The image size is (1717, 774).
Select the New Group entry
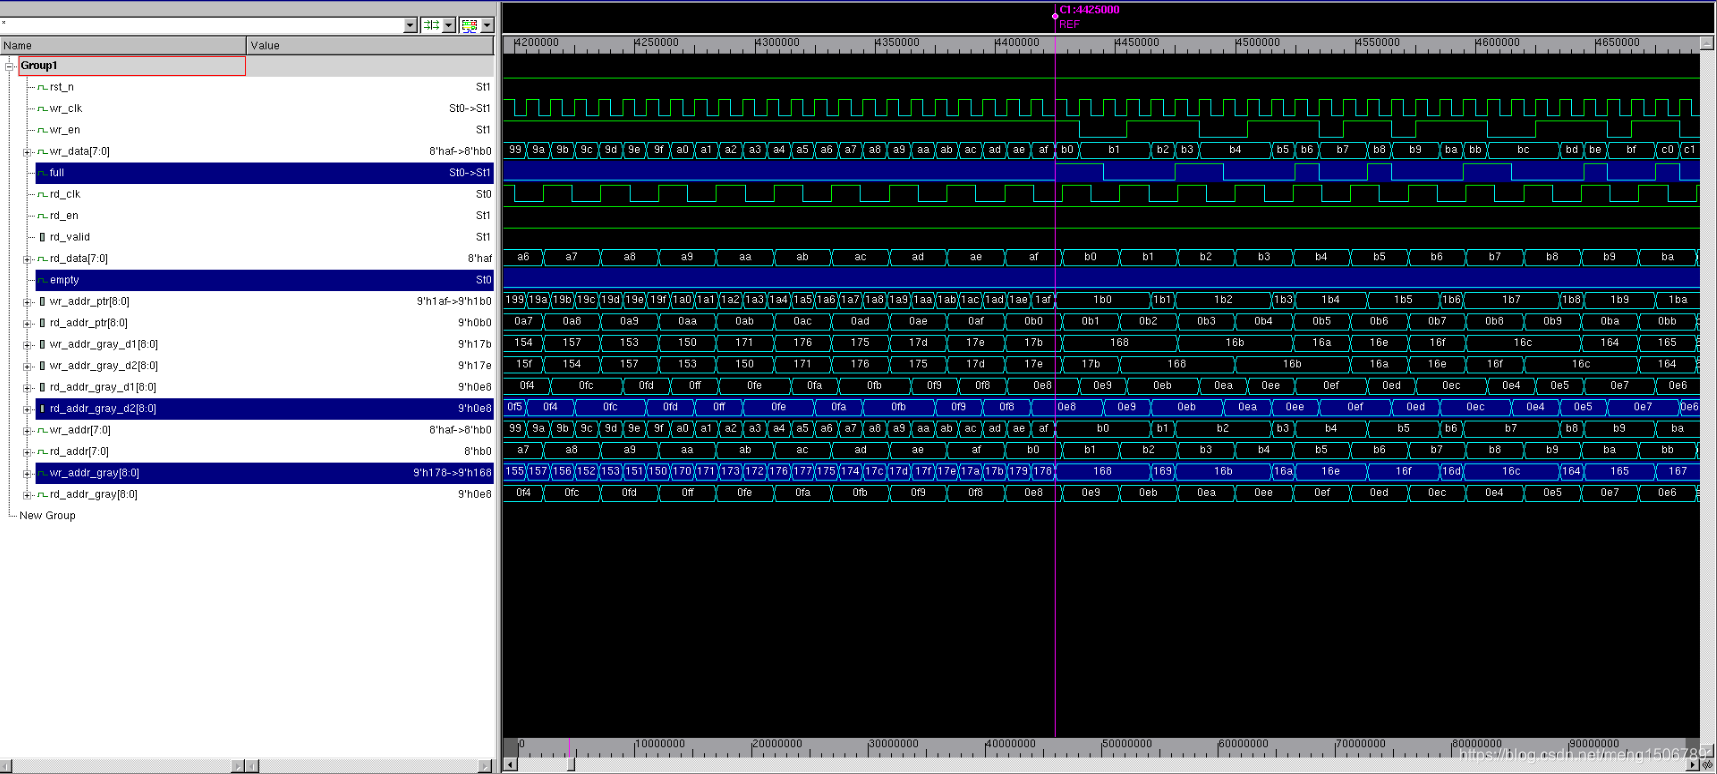pos(47,516)
